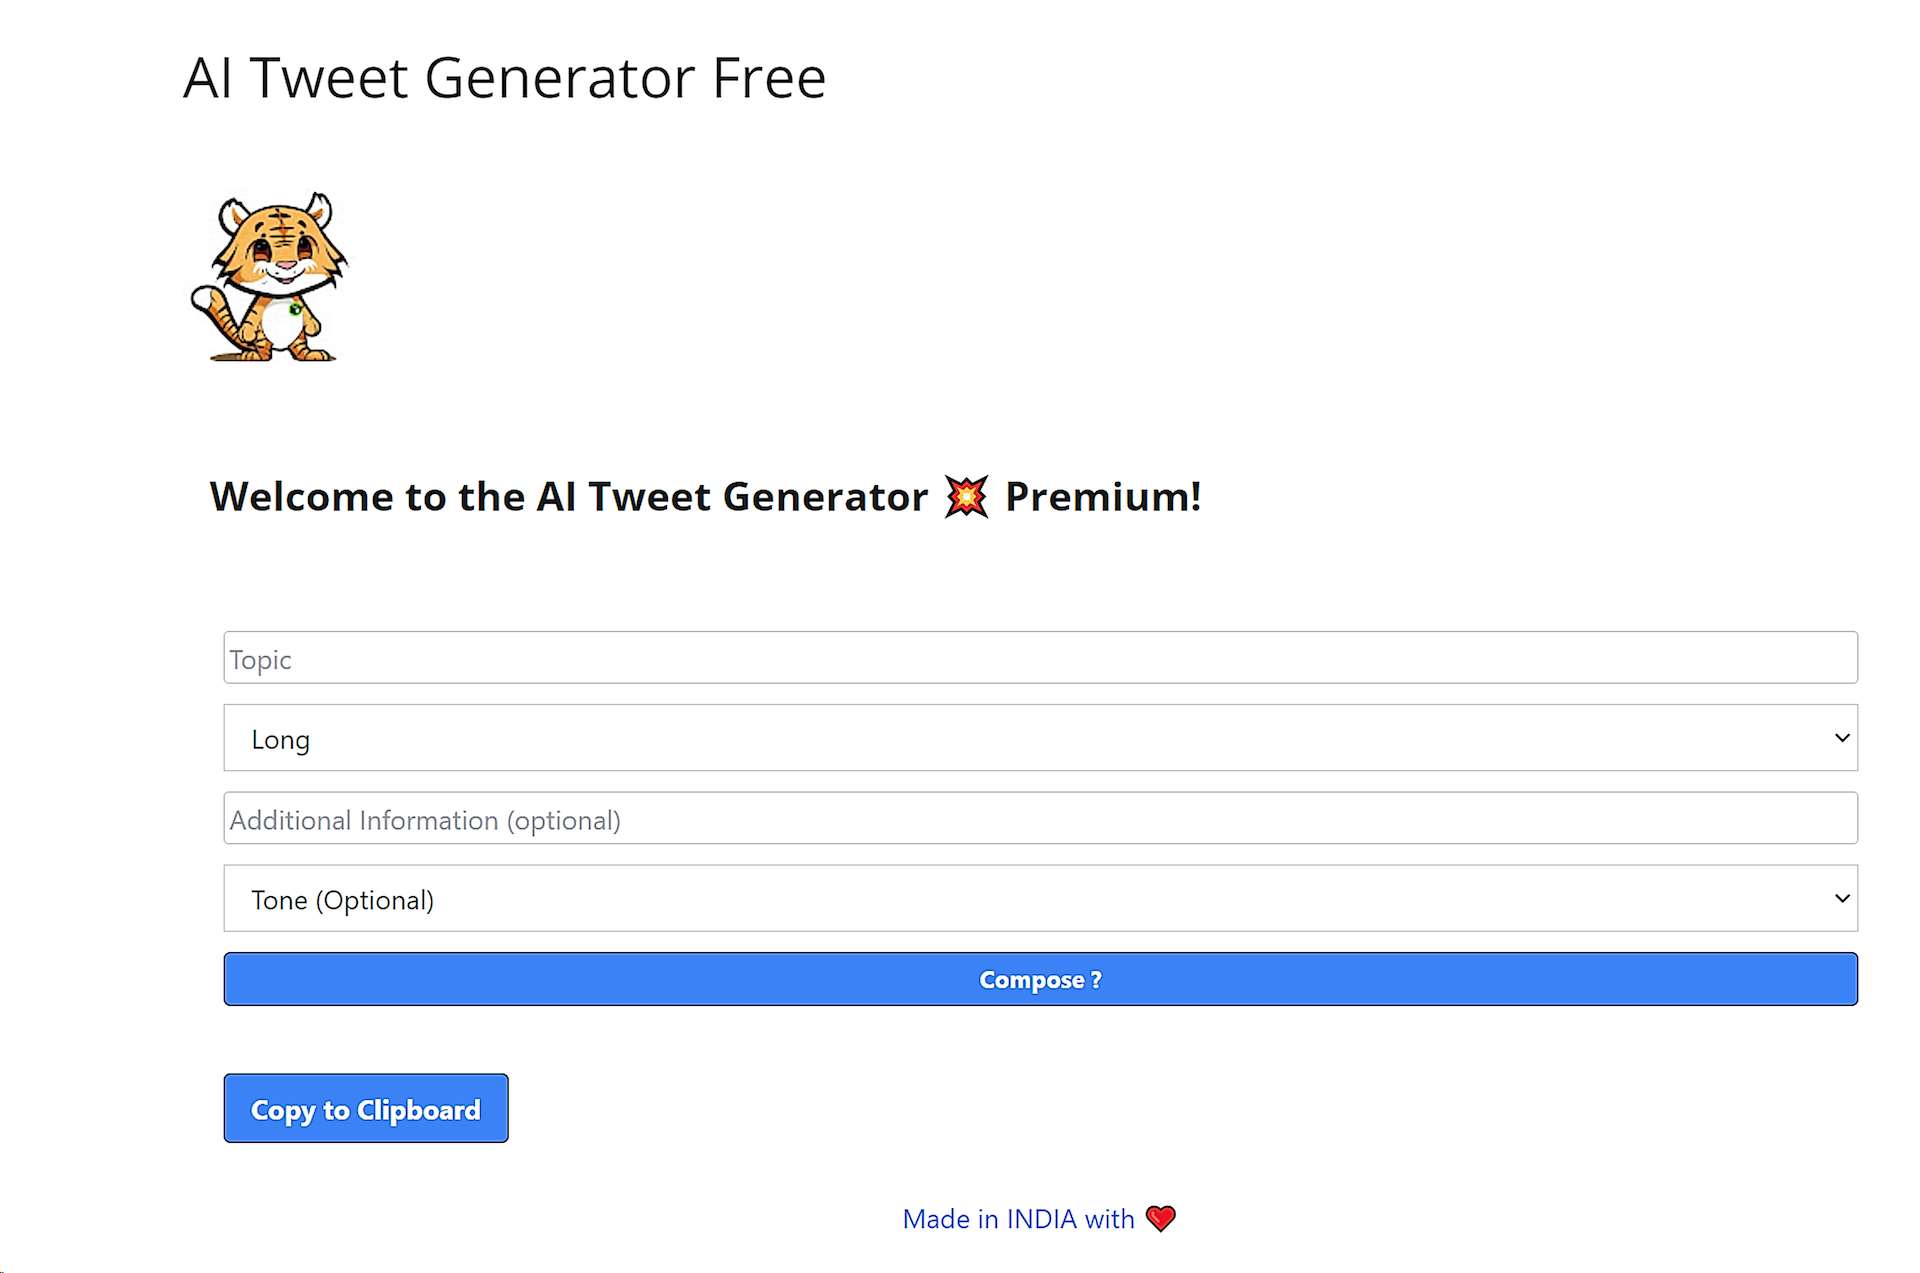Focus the Topic text field
The width and height of the screenshot is (1920, 1273).
(1040, 658)
